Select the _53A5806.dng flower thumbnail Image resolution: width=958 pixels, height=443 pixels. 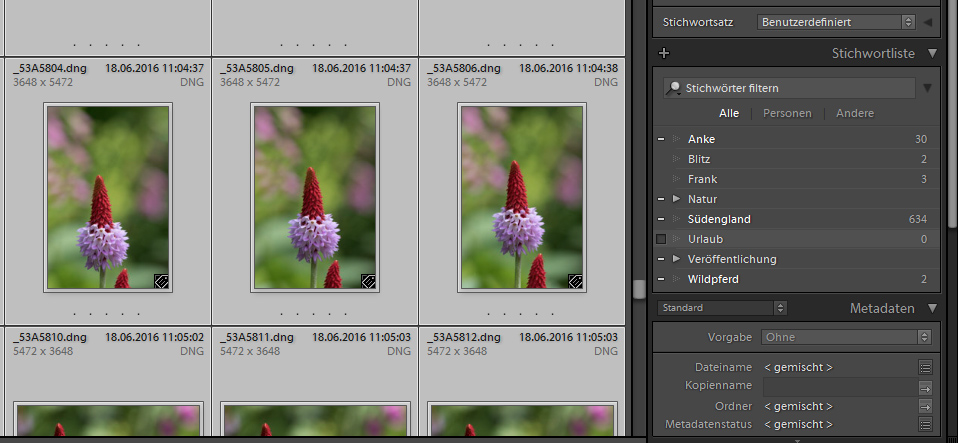pyautogui.click(x=522, y=197)
